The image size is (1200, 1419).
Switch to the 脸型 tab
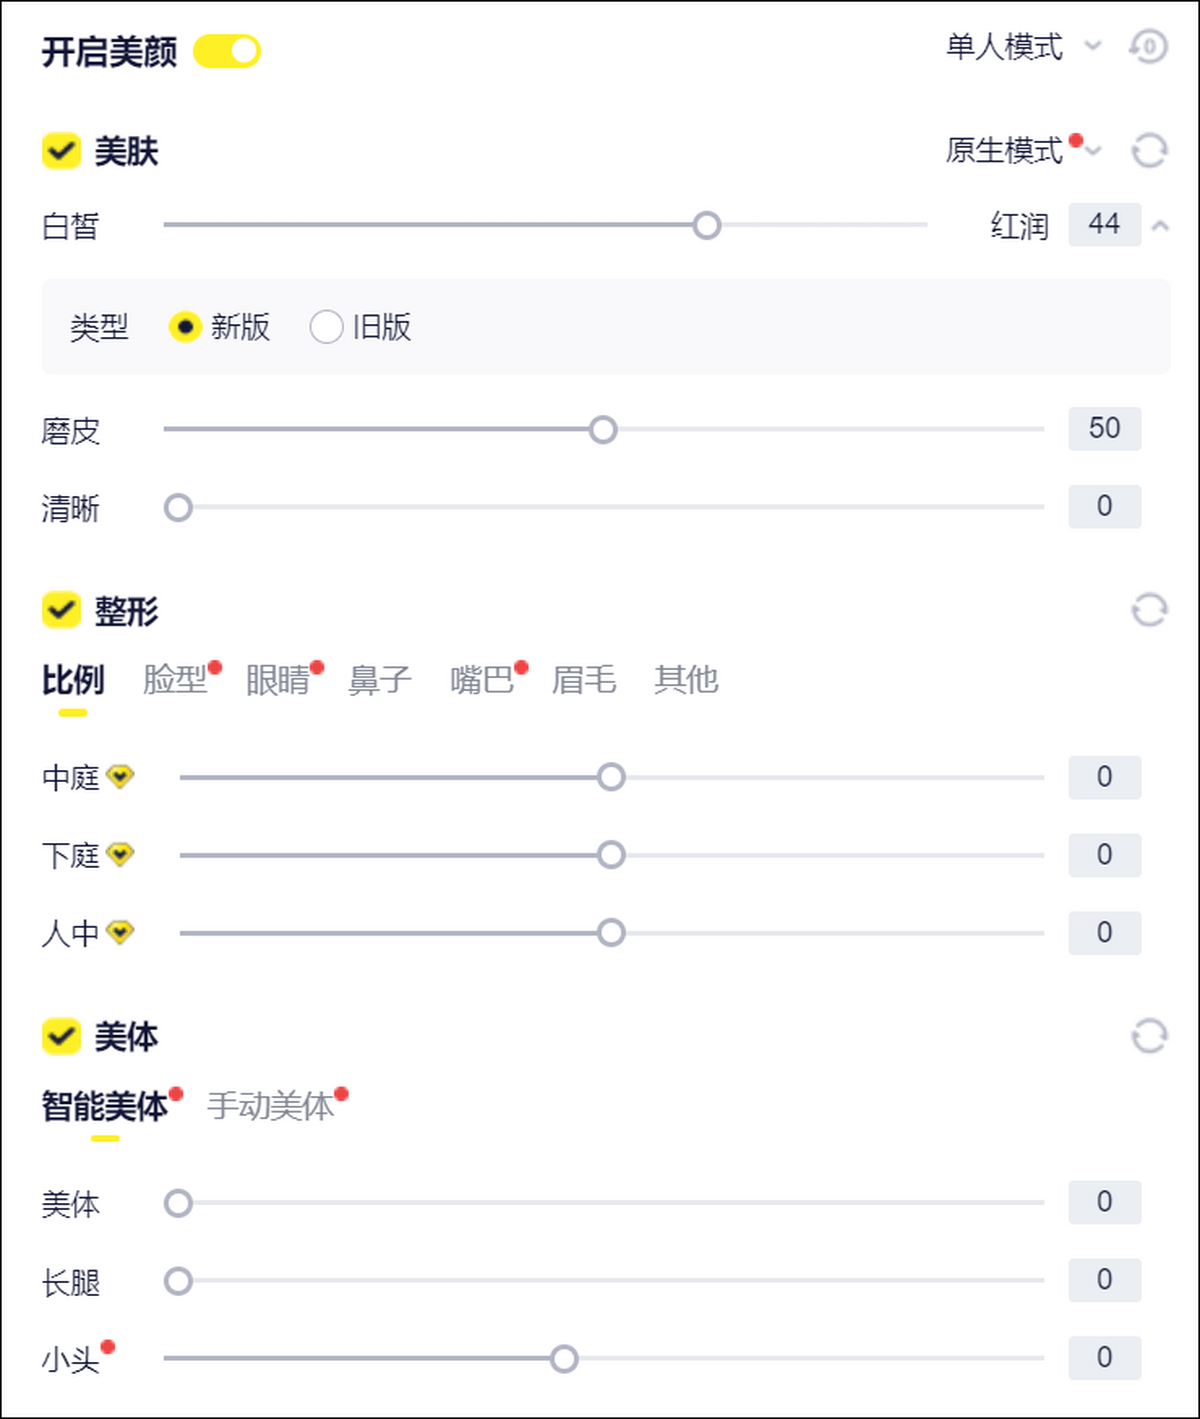click(175, 680)
